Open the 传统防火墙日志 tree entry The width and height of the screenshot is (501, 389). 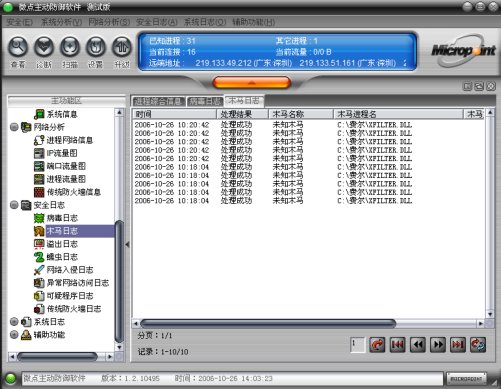pyautogui.click(x=67, y=309)
